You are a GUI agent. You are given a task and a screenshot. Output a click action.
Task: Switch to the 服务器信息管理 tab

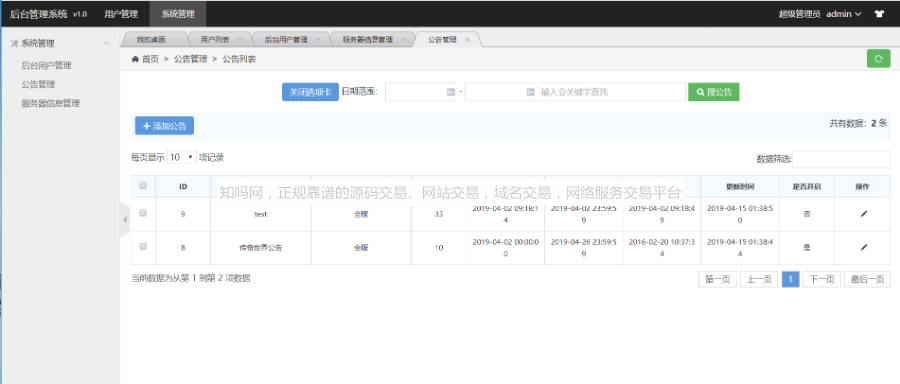[368, 40]
